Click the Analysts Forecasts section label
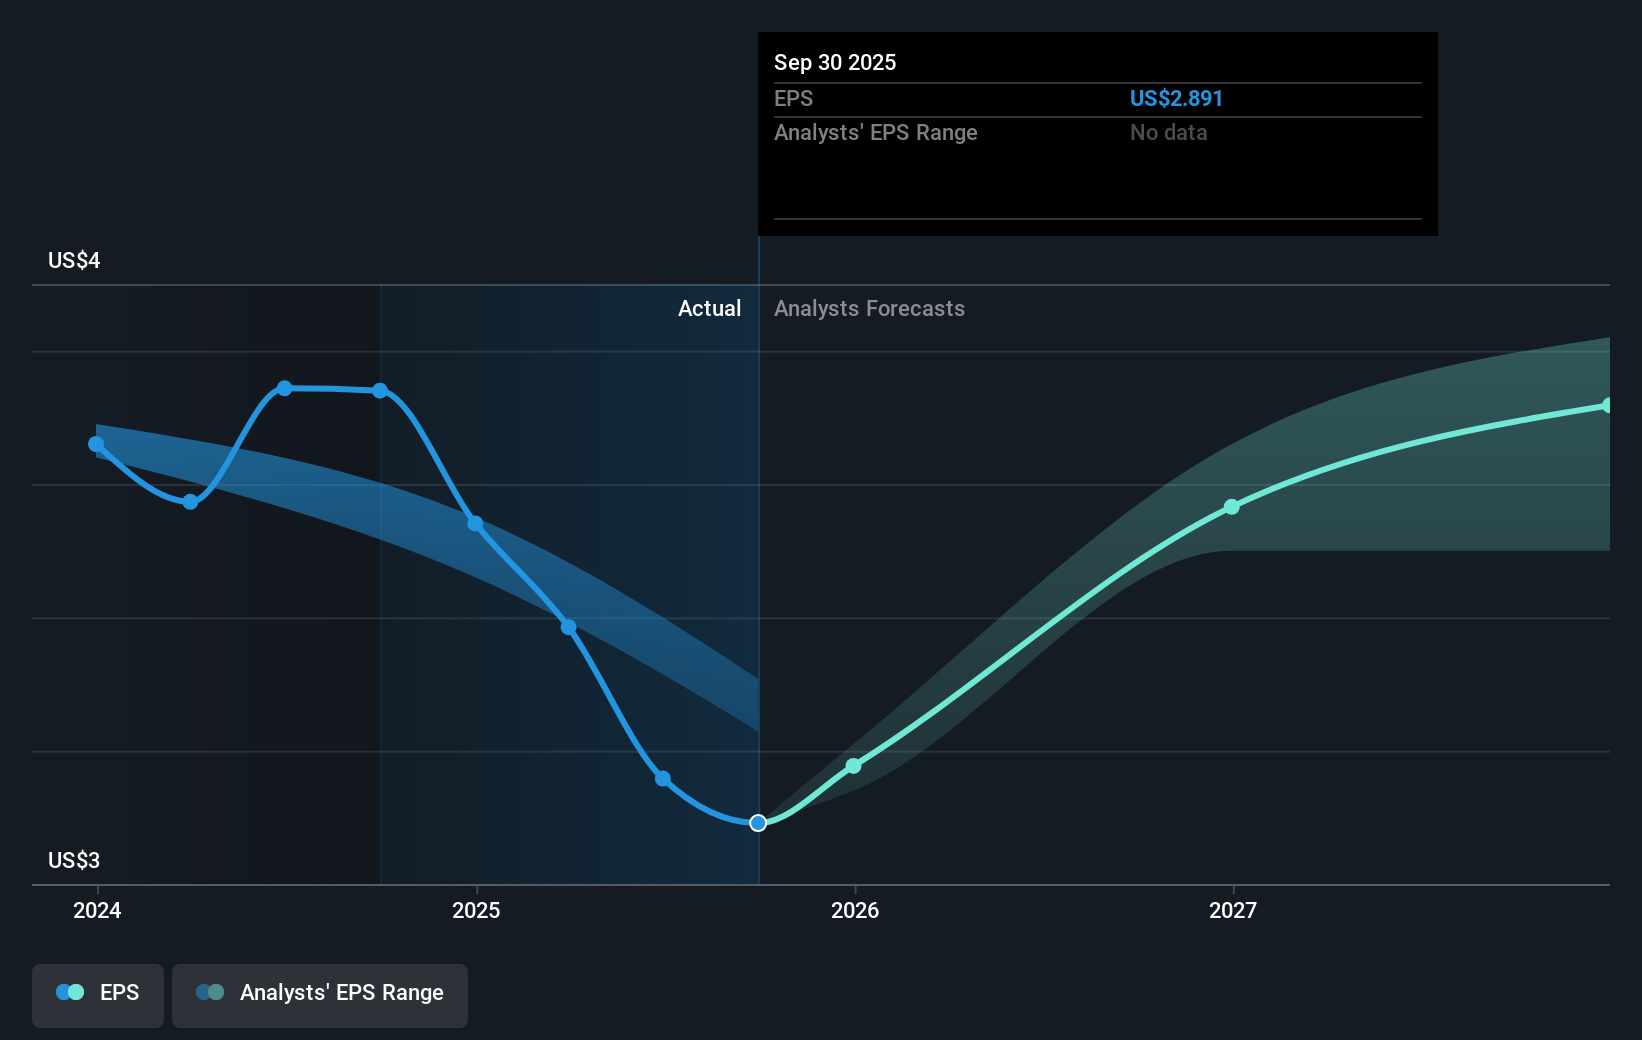Image resolution: width=1642 pixels, height=1040 pixels. point(869,309)
